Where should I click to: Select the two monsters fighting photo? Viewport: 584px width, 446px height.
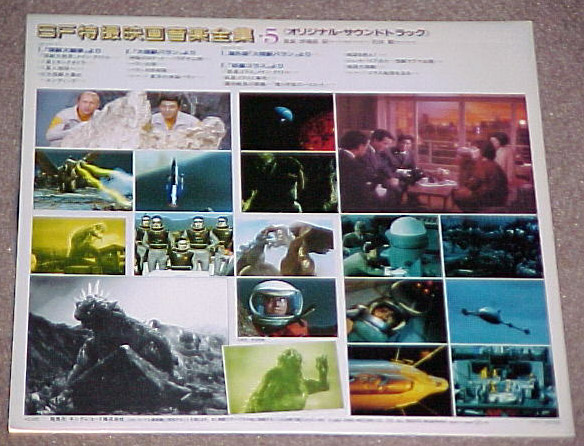click(286, 247)
